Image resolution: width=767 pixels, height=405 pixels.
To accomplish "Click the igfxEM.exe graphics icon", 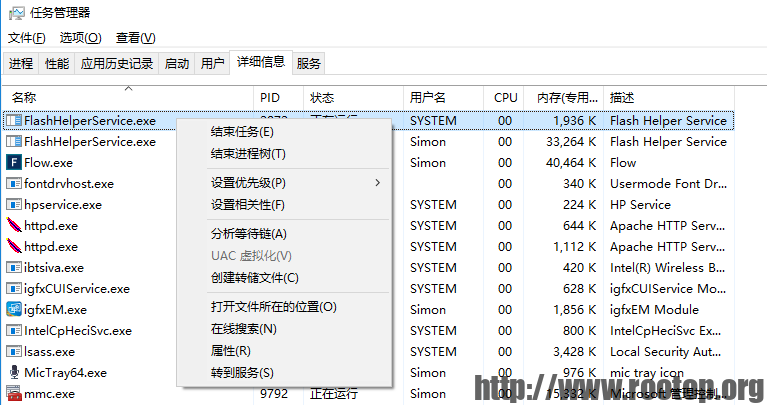I will coord(14,310).
